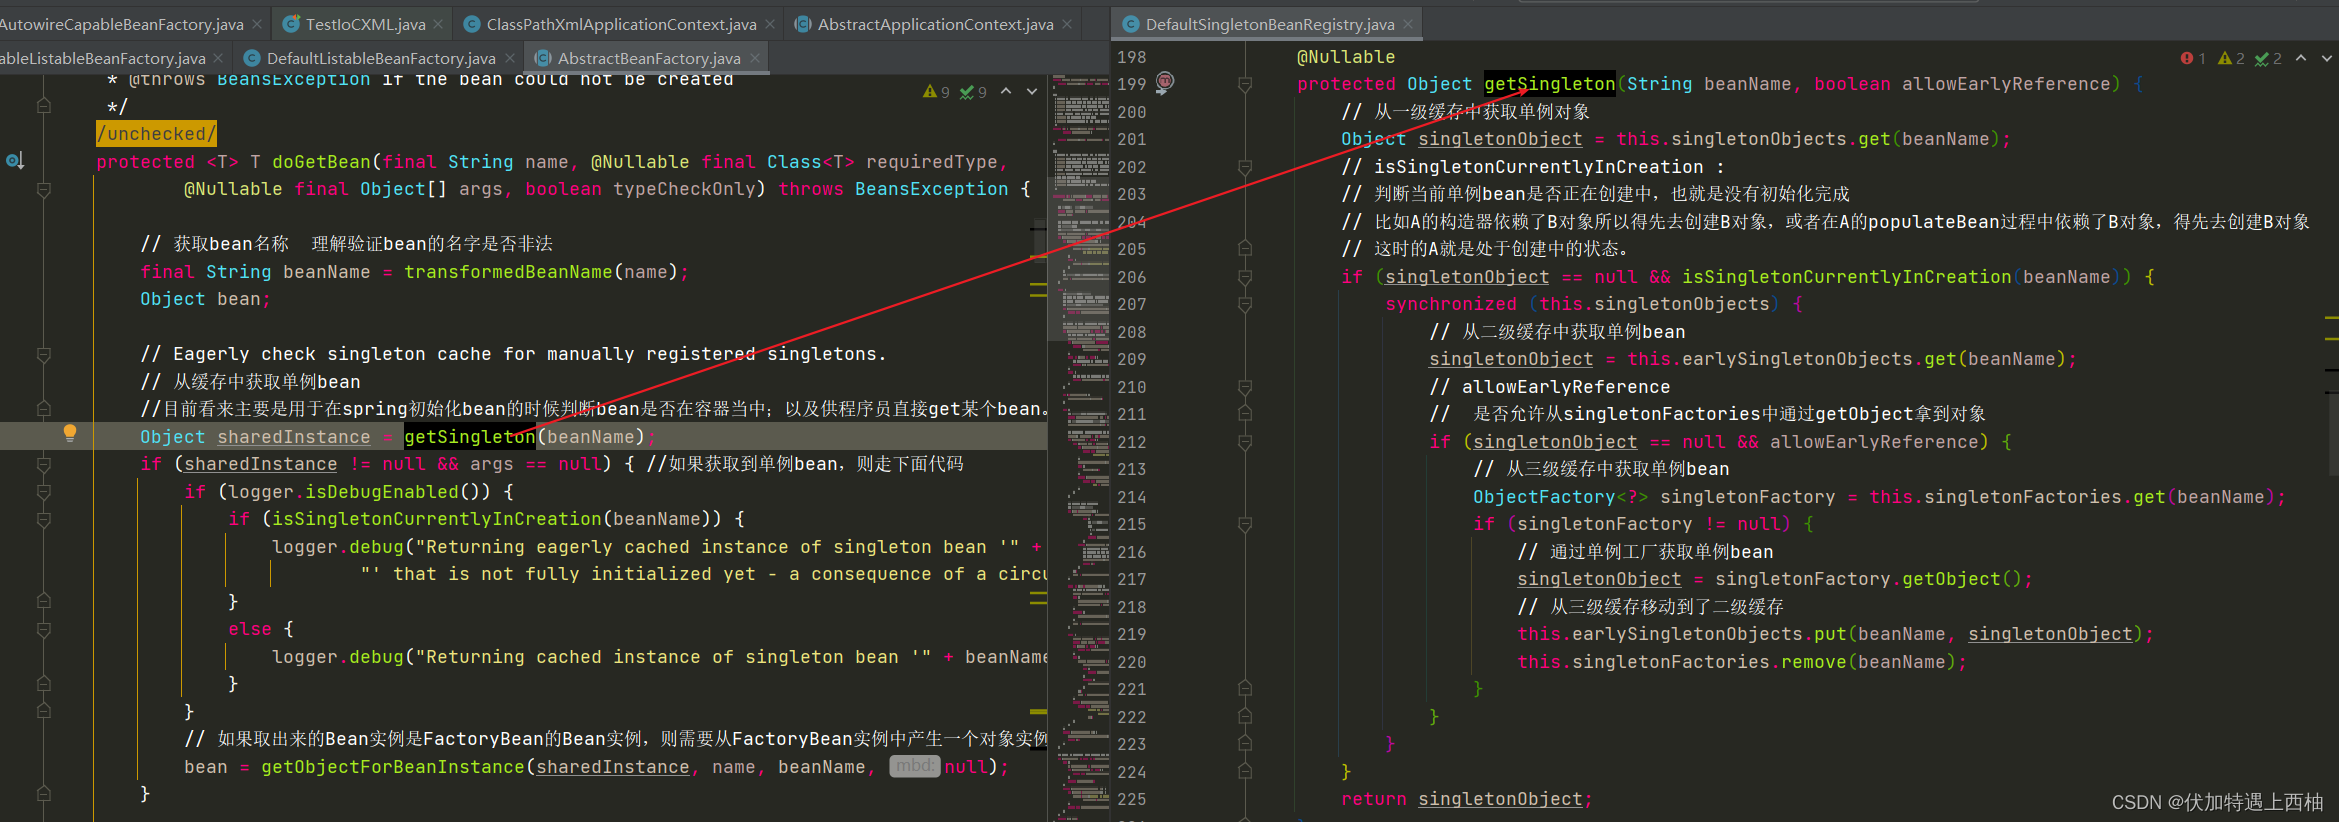2339x822 pixels.
Task: Collapse doGetBean method body fold marker
Action: tap(44, 189)
